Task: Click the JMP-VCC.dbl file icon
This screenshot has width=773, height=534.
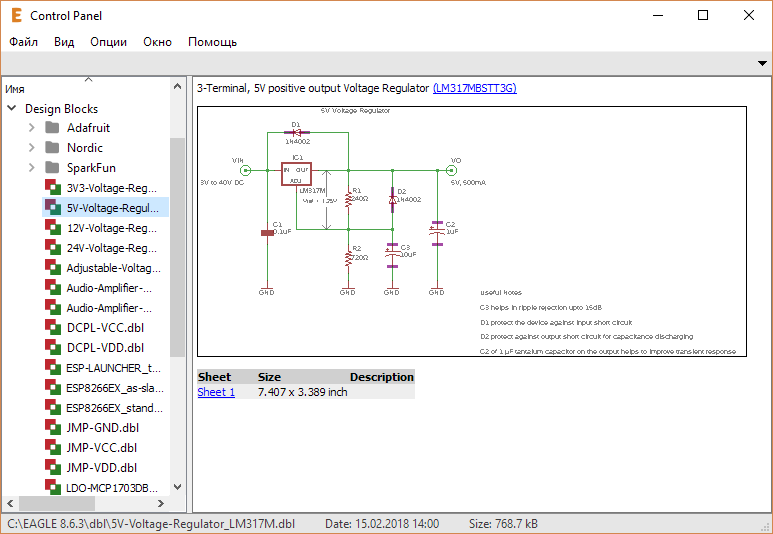Action: [53, 448]
